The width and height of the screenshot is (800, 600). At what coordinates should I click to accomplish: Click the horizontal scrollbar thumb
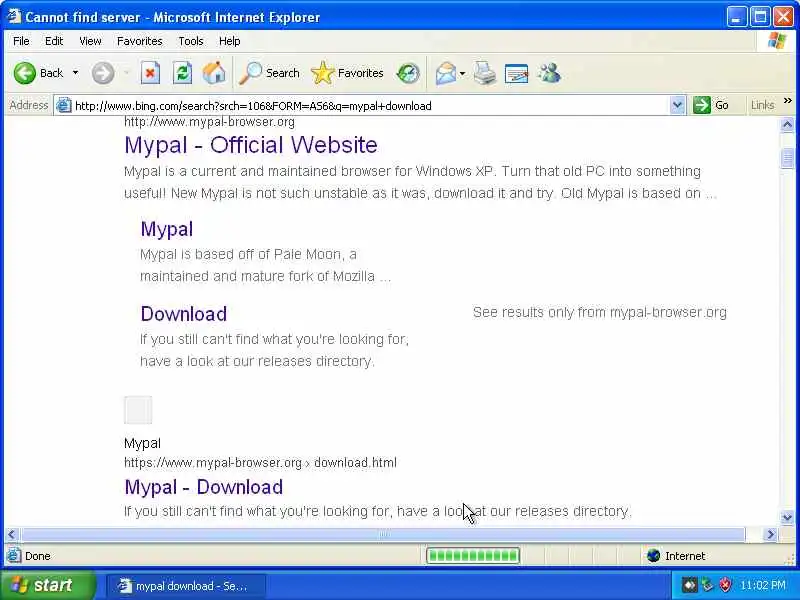coord(383,535)
